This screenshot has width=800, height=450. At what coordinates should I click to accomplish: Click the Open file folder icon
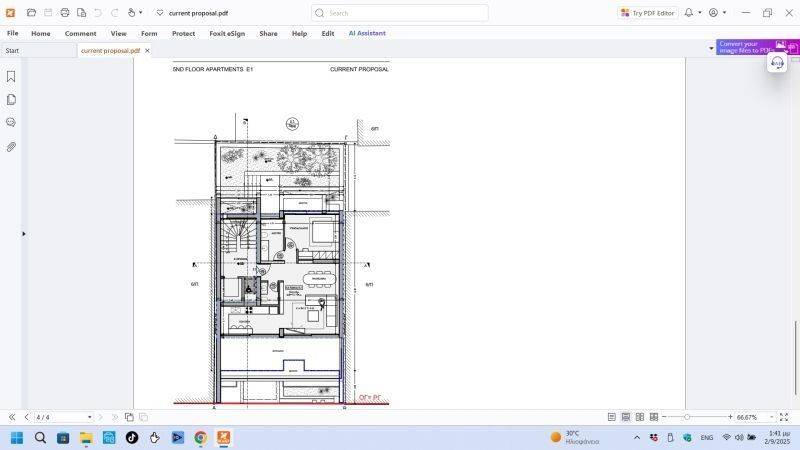pyautogui.click(x=32, y=13)
